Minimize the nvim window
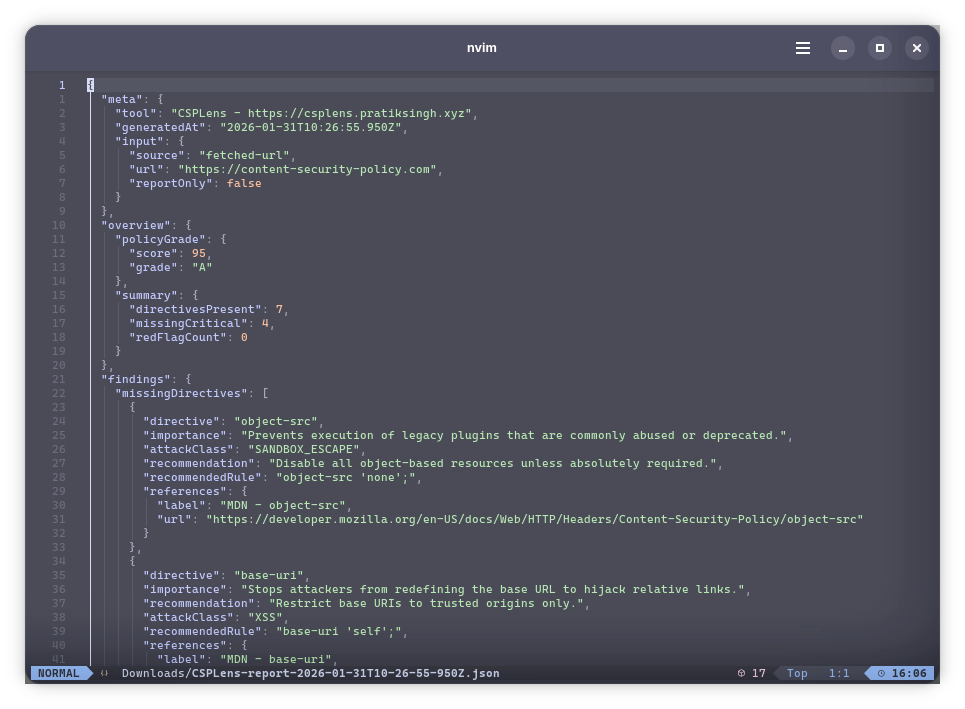 [843, 48]
